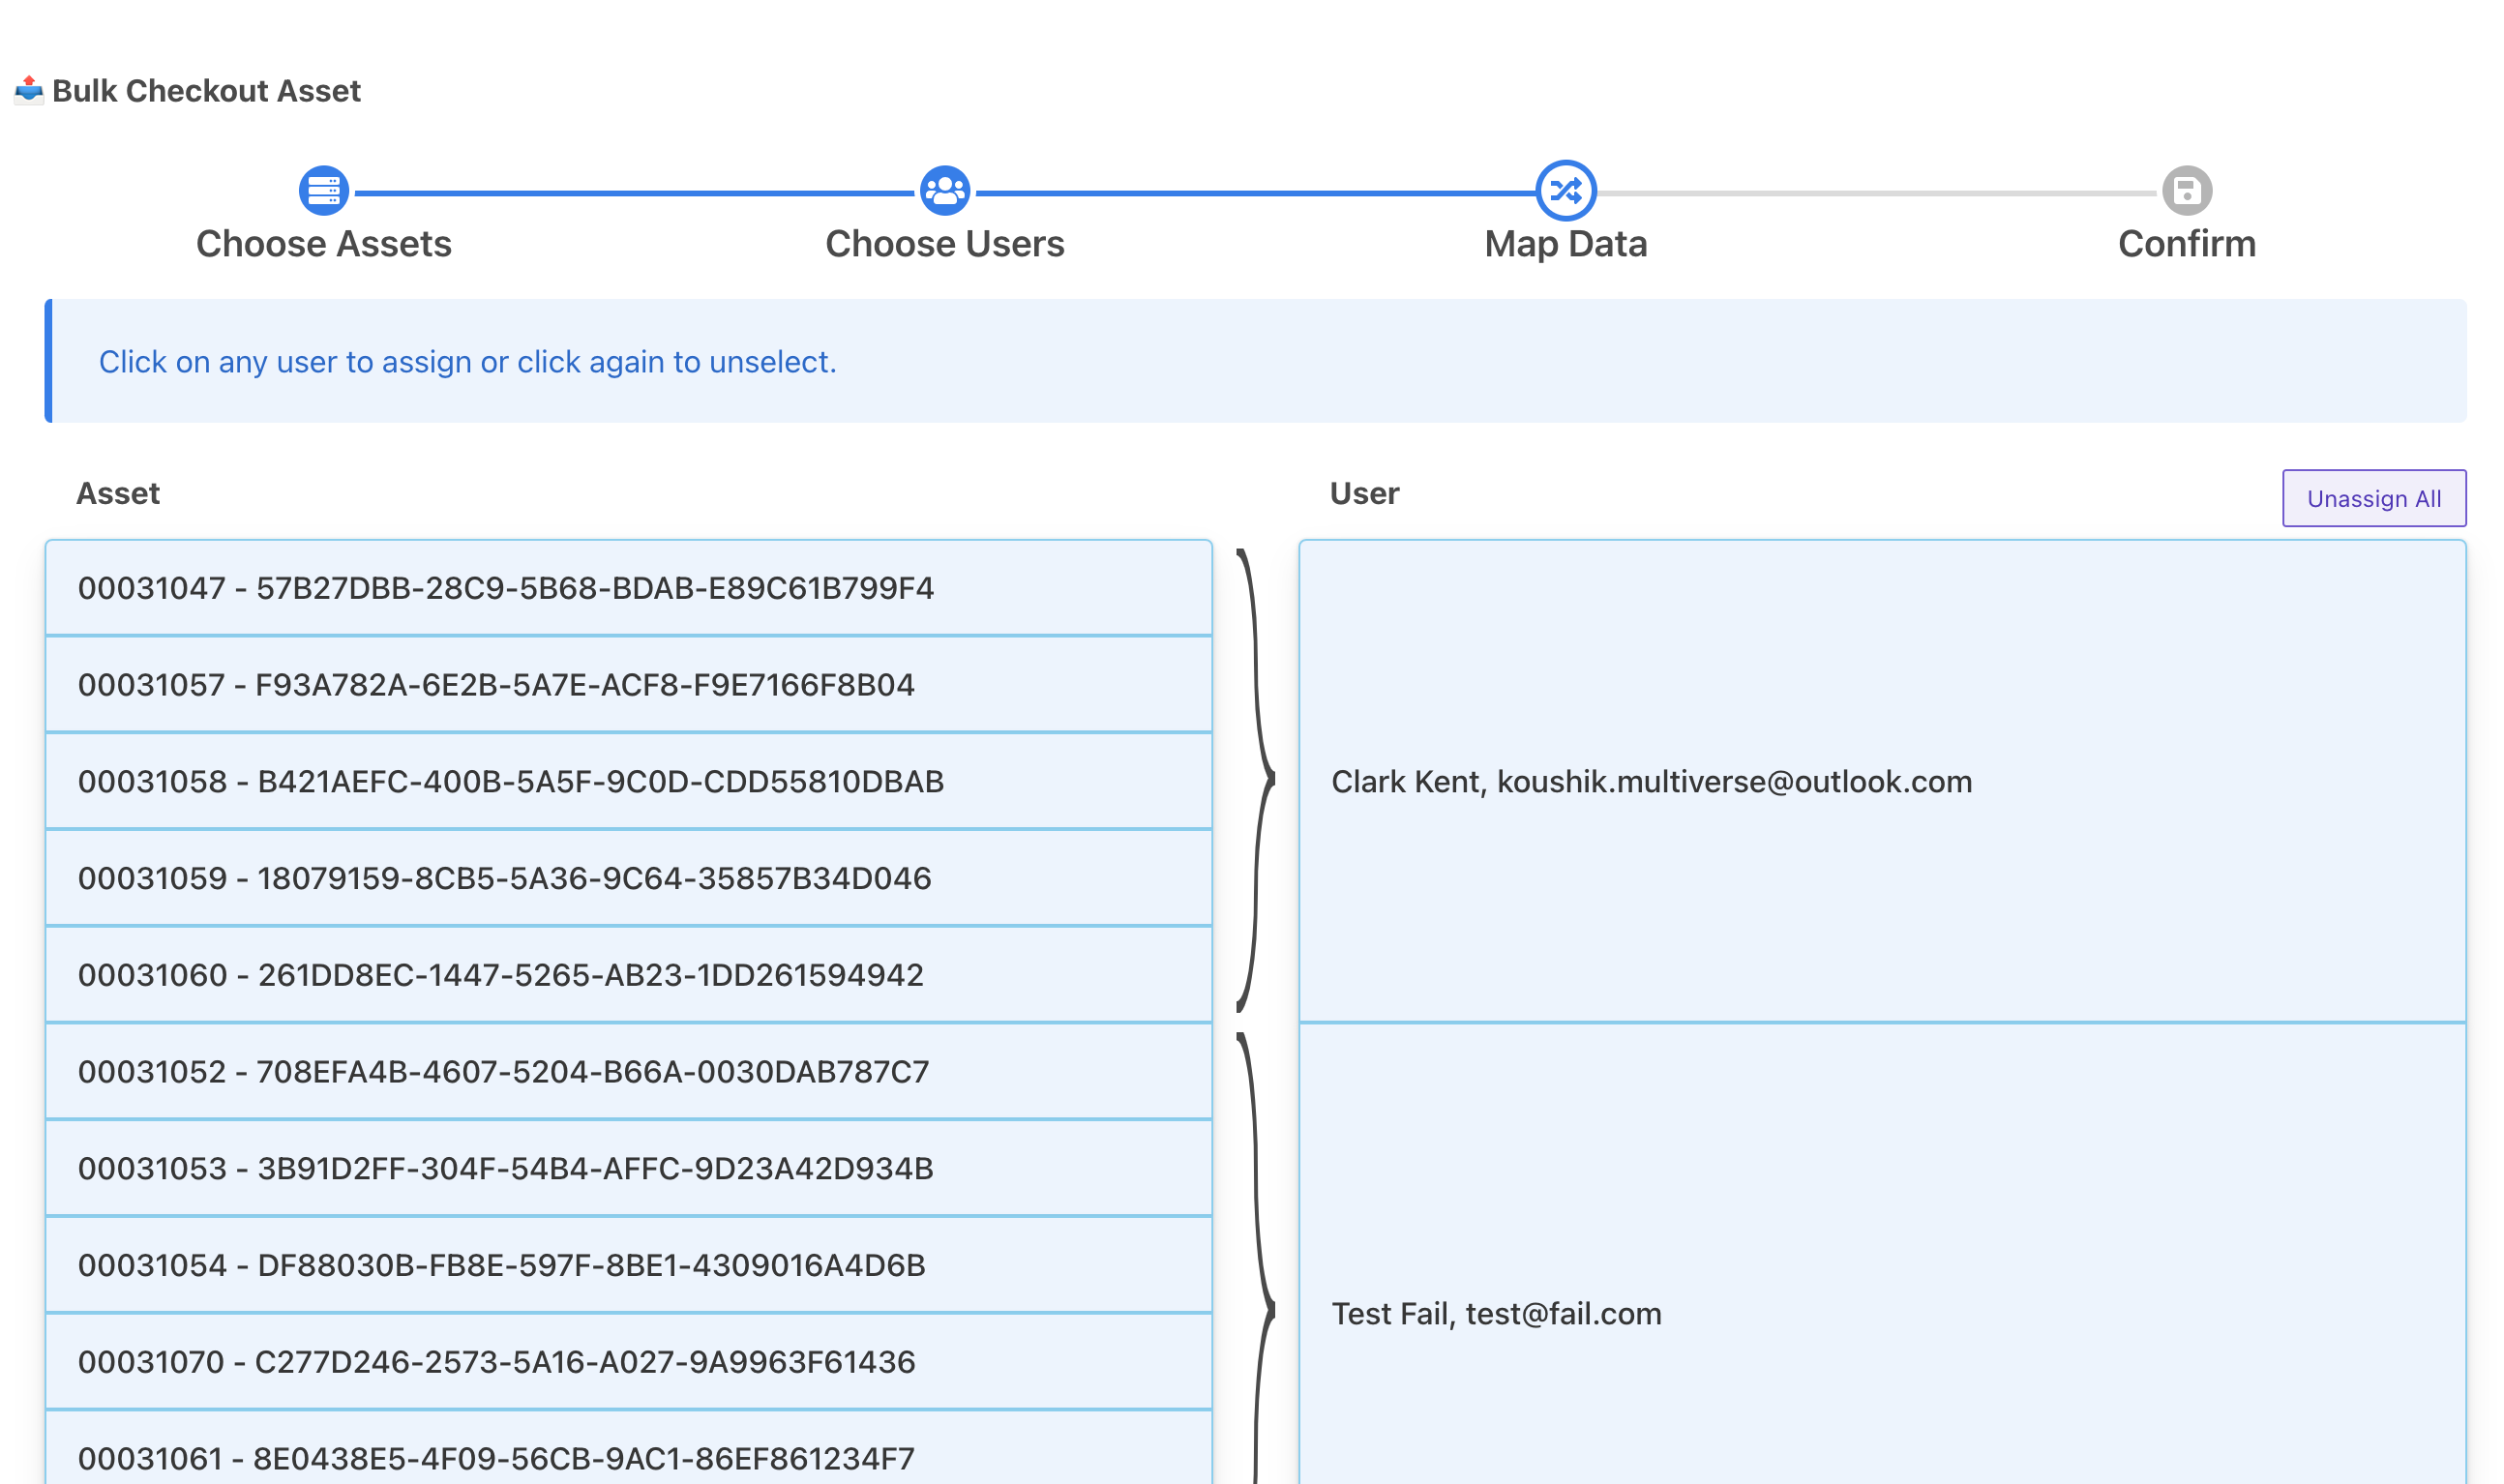
Task: Click the Map Data shuffle icon
Action: tap(1565, 190)
